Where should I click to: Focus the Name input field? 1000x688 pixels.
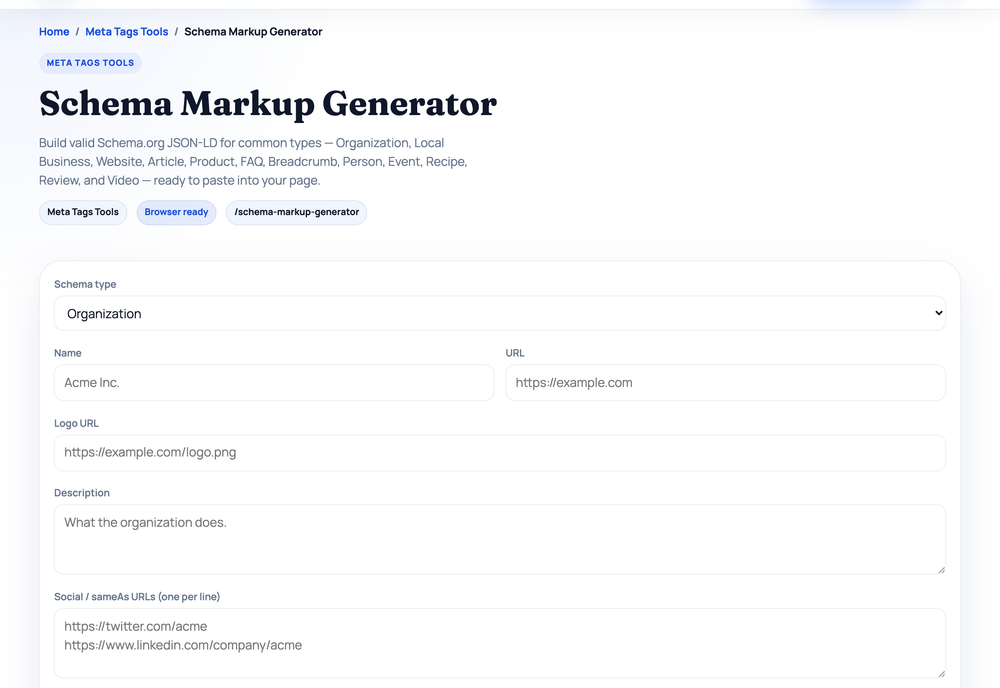274,383
